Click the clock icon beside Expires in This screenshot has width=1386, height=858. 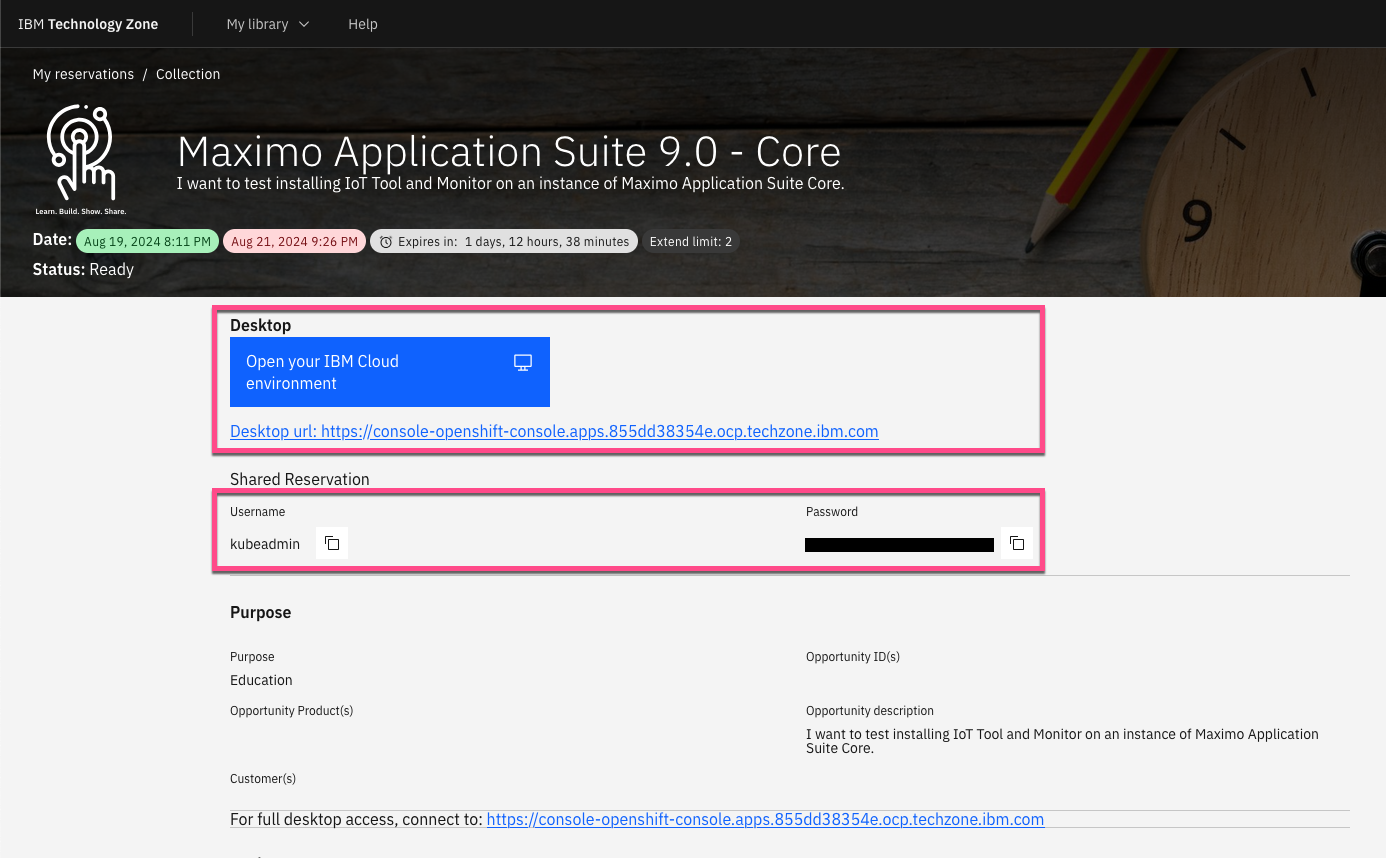[x=385, y=242]
